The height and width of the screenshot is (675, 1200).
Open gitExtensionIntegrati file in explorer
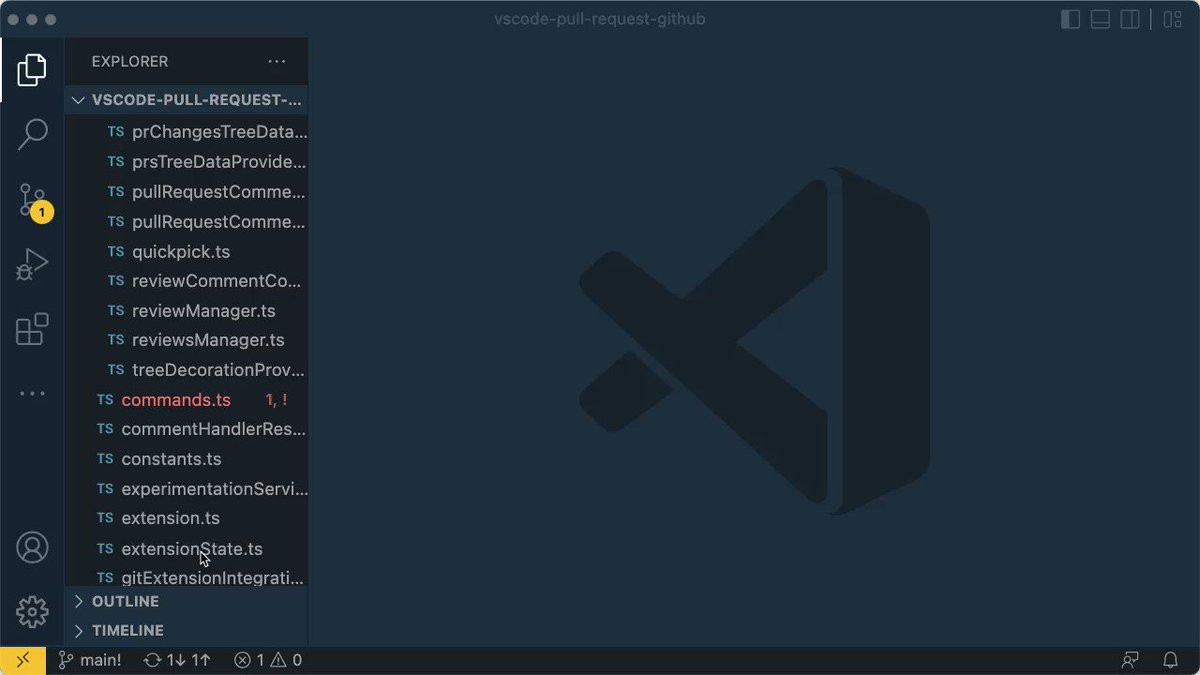187,577
